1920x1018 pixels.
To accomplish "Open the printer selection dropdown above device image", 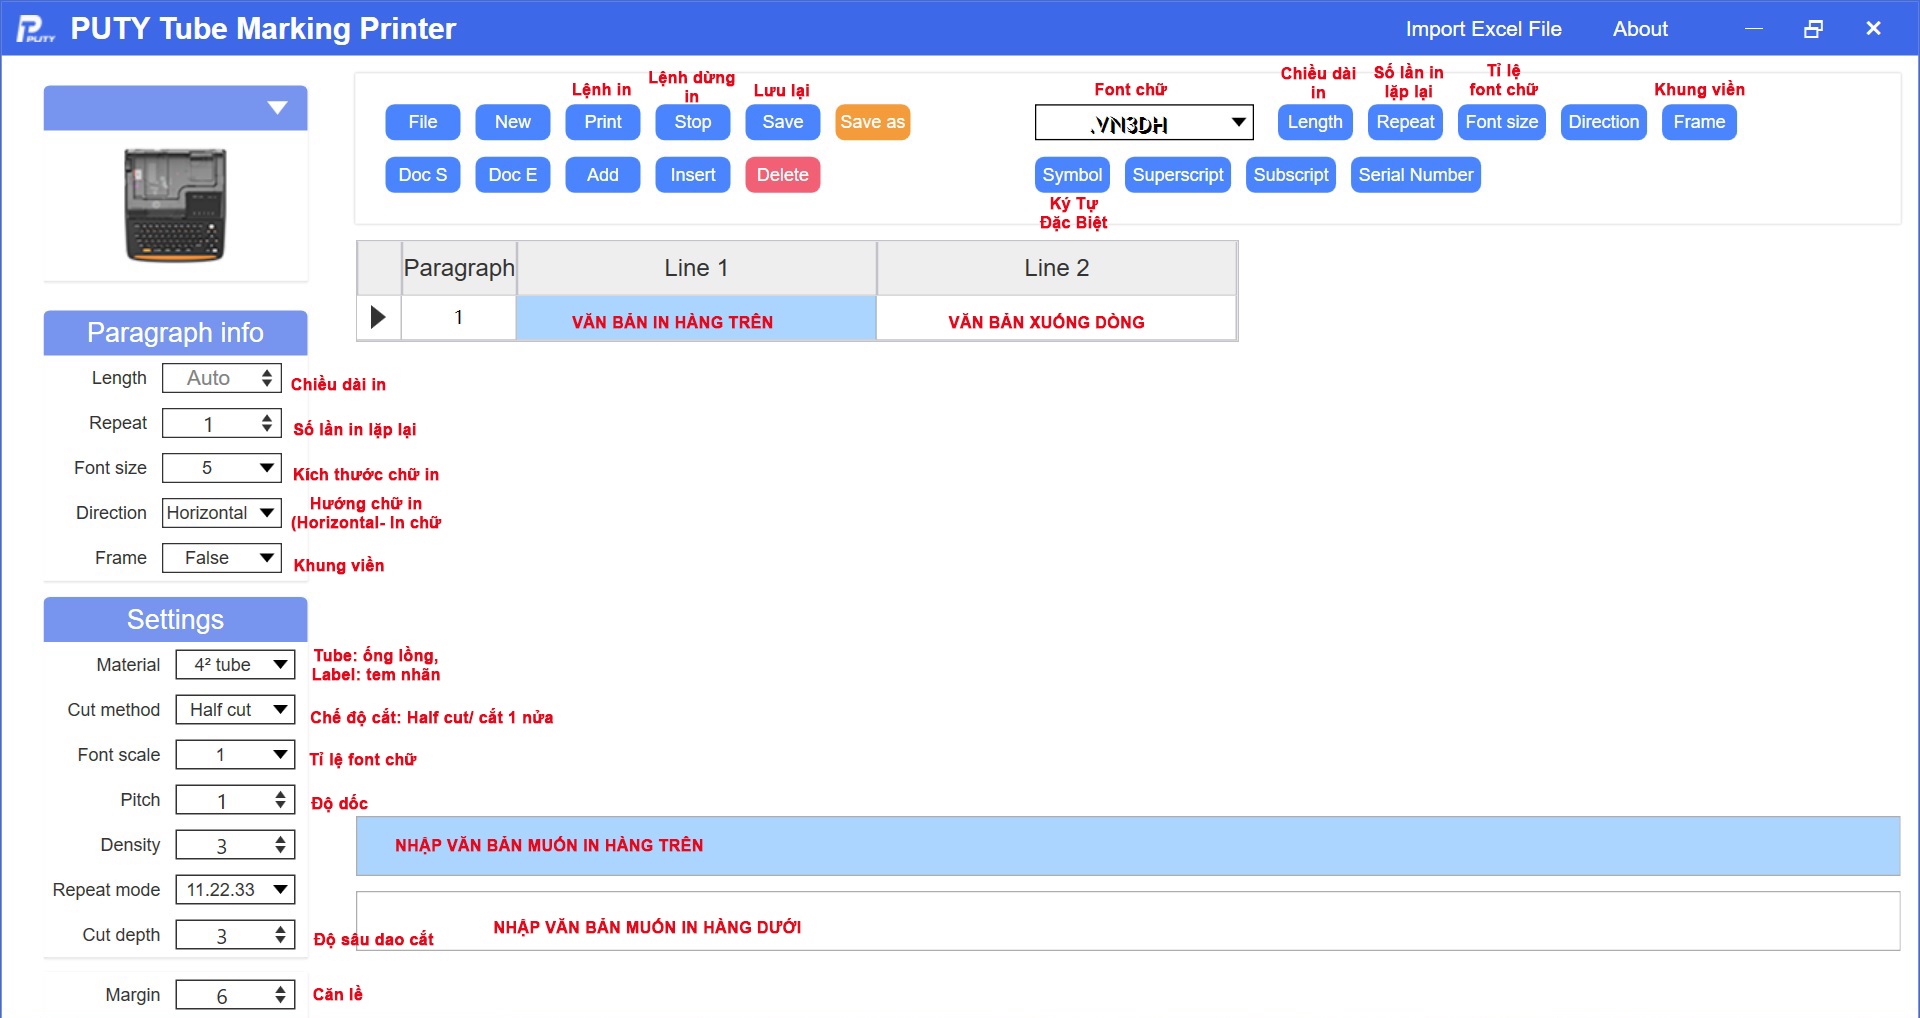I will (x=277, y=108).
